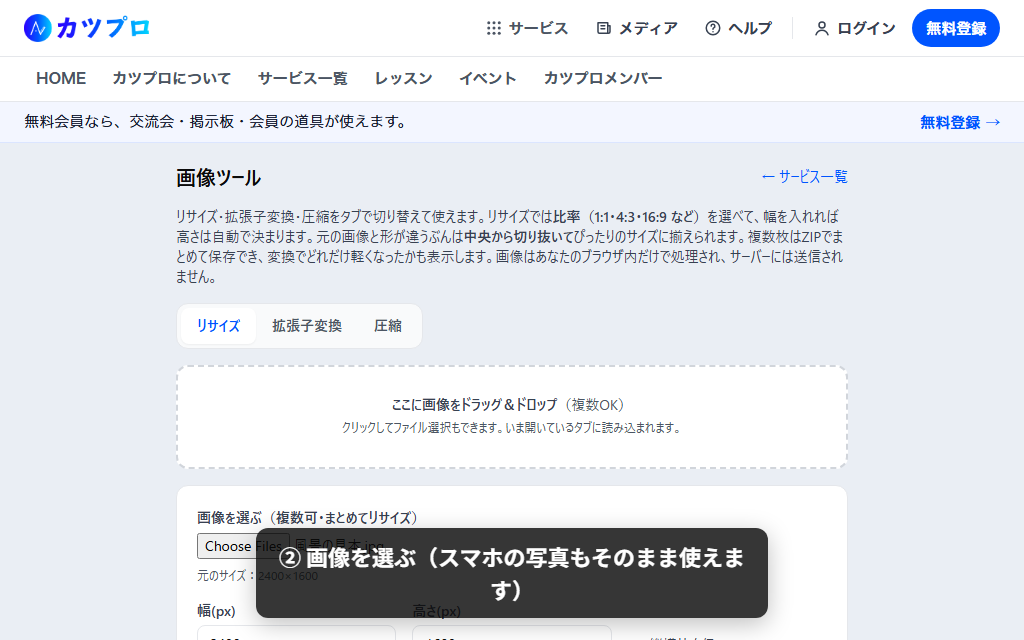Open イベント navigation item
This screenshot has height=640, width=1024.
(x=487, y=78)
